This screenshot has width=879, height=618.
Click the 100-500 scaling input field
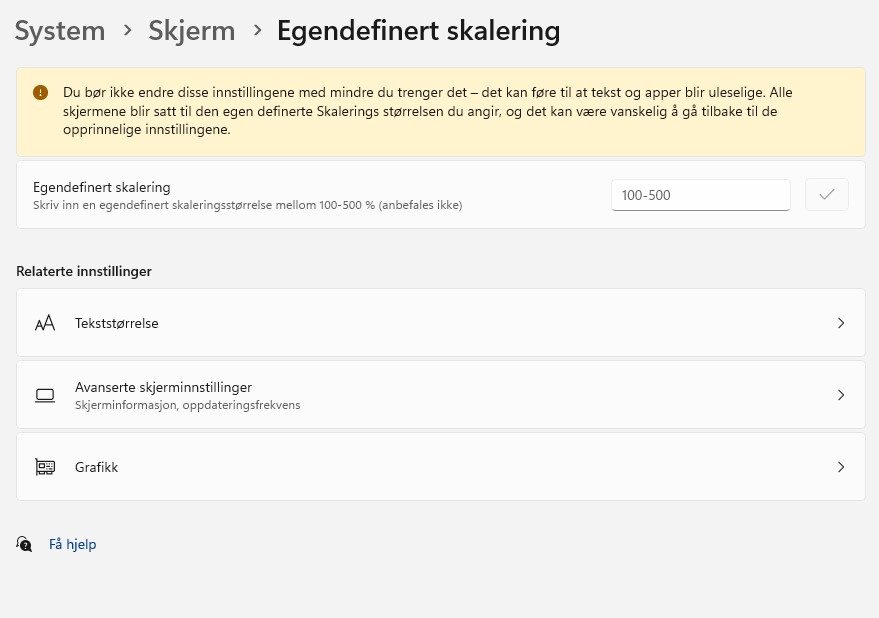700,195
